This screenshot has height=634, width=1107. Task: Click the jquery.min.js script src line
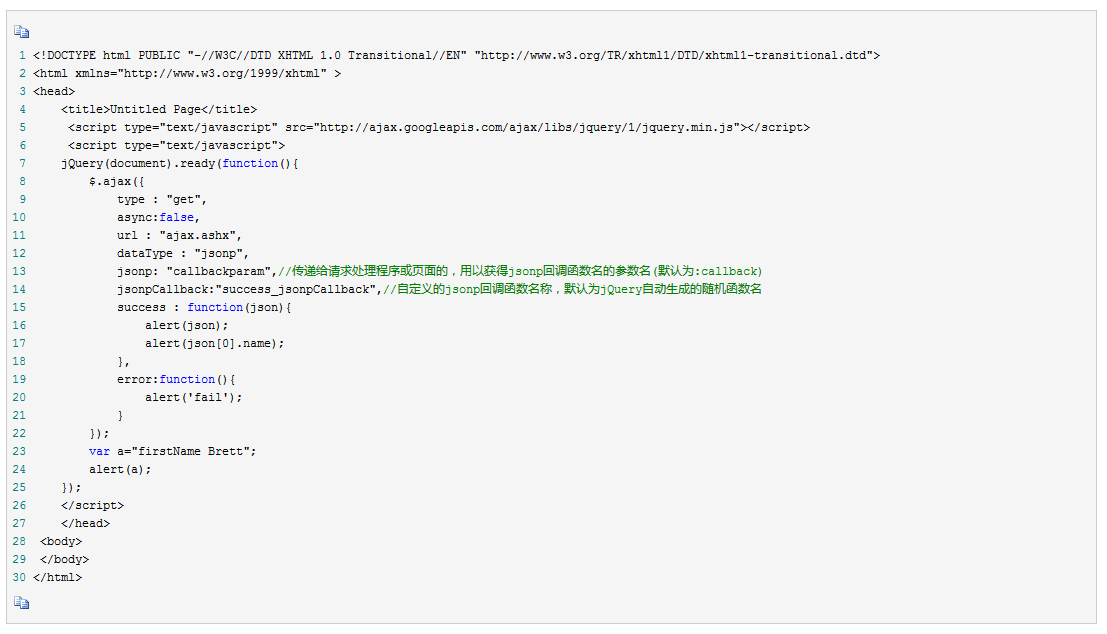click(x=439, y=127)
